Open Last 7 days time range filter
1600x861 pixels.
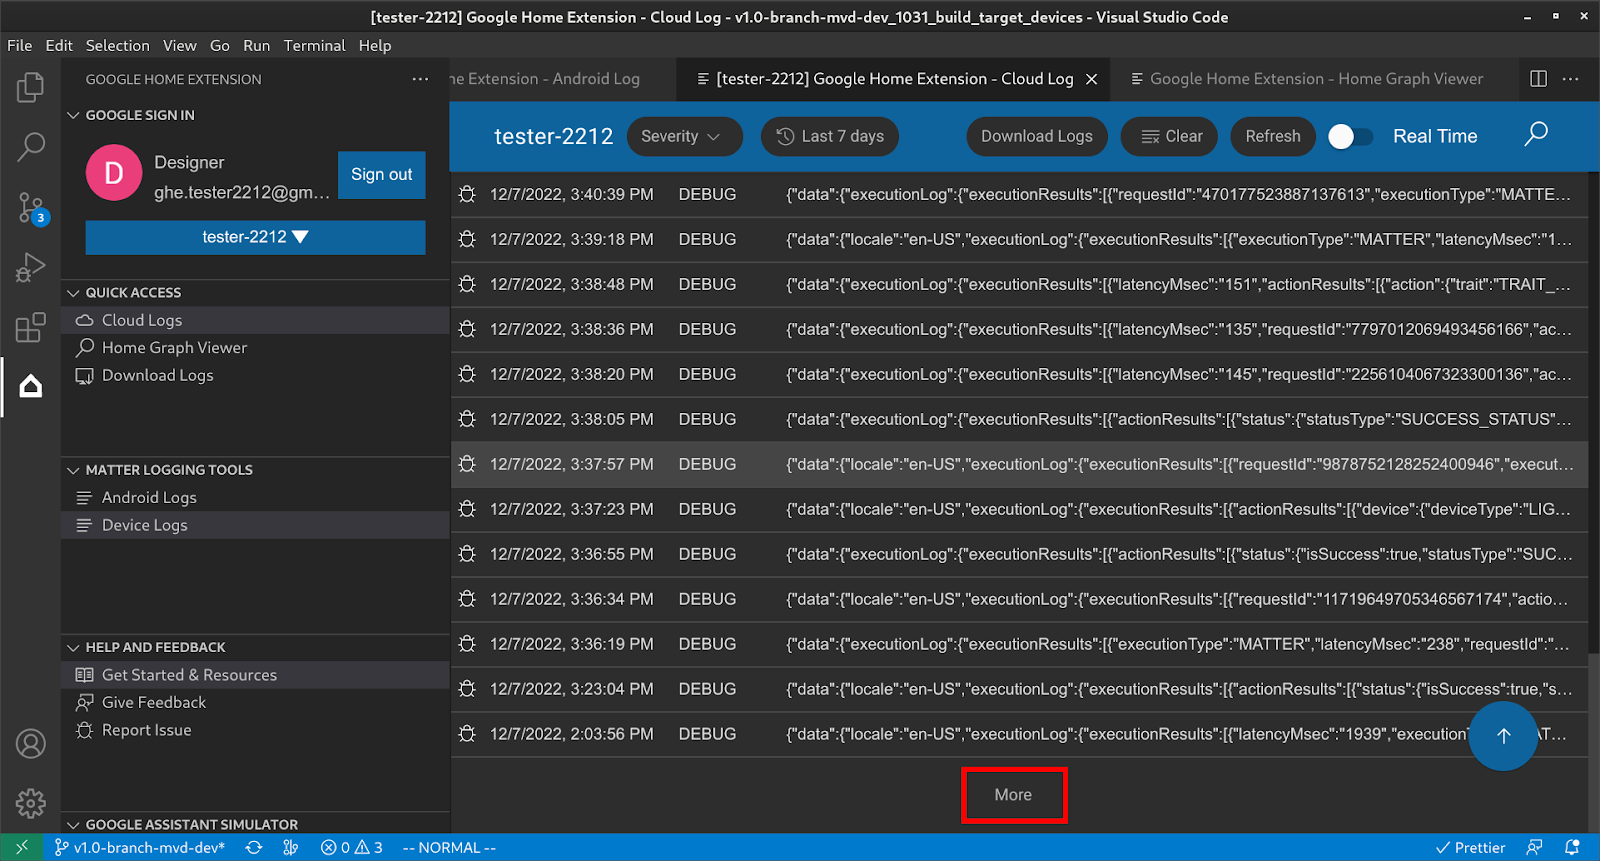click(x=830, y=137)
